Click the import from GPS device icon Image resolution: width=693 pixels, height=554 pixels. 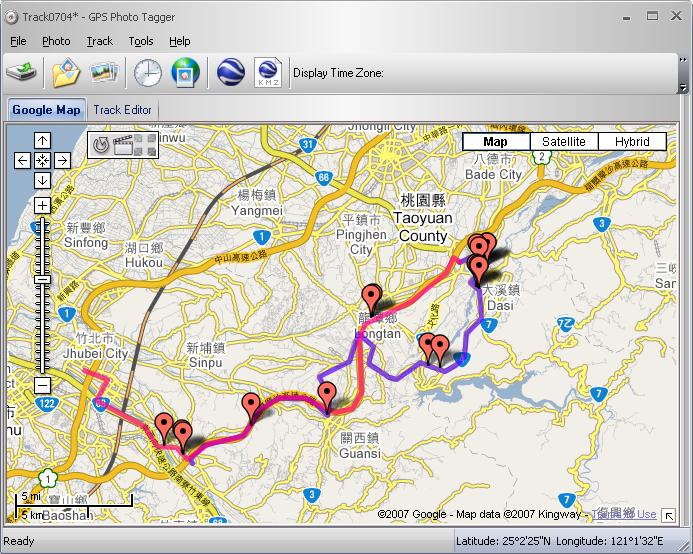point(22,73)
